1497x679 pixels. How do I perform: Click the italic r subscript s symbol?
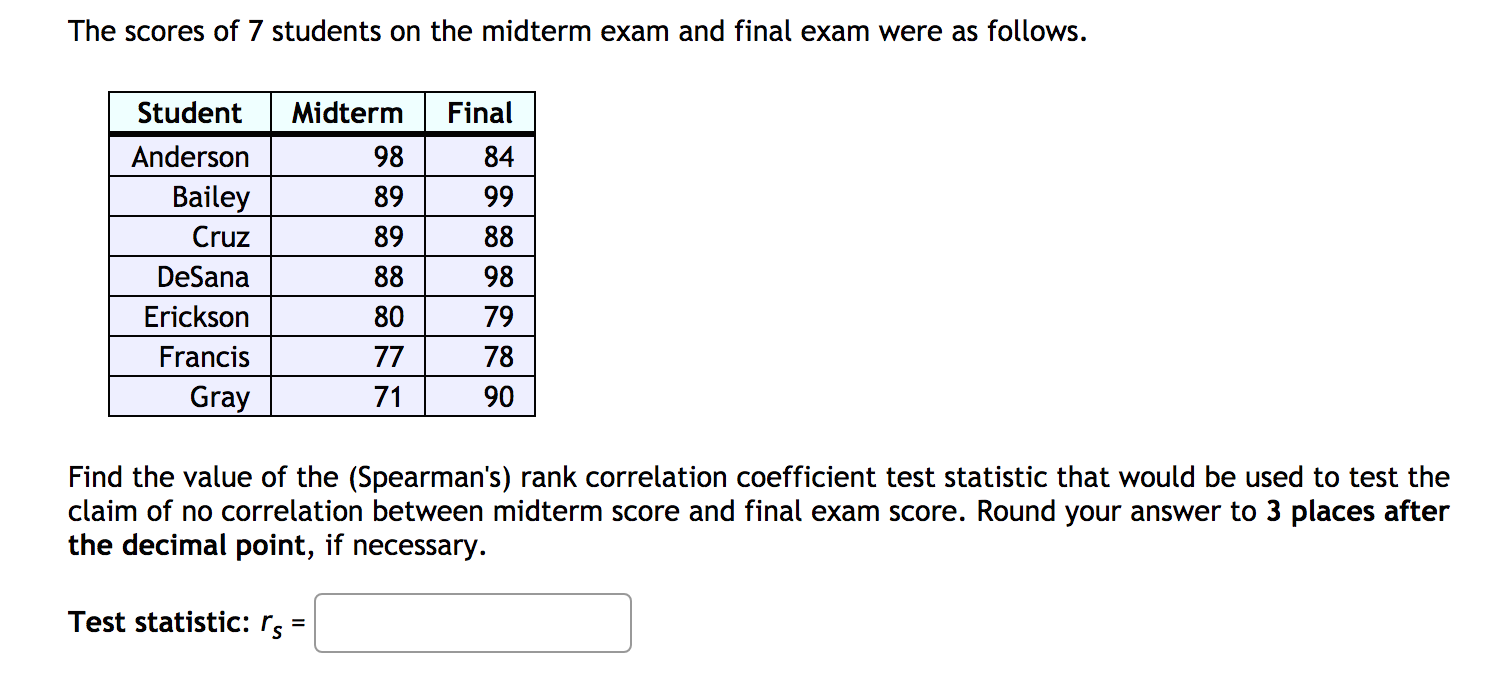click(272, 622)
